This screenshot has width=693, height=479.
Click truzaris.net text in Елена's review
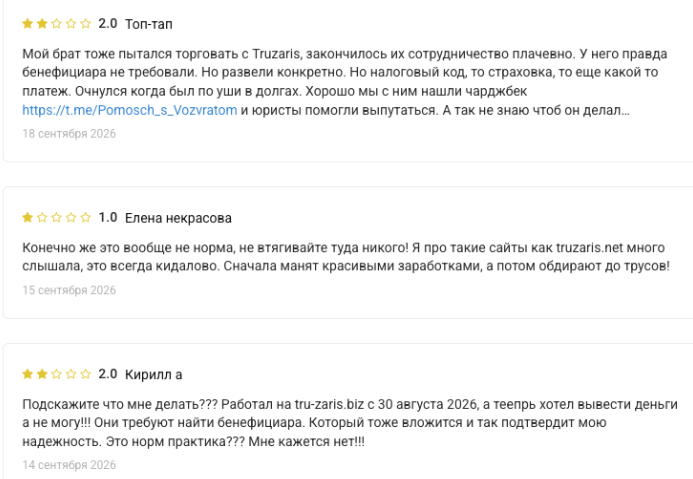pyautogui.click(x=590, y=247)
